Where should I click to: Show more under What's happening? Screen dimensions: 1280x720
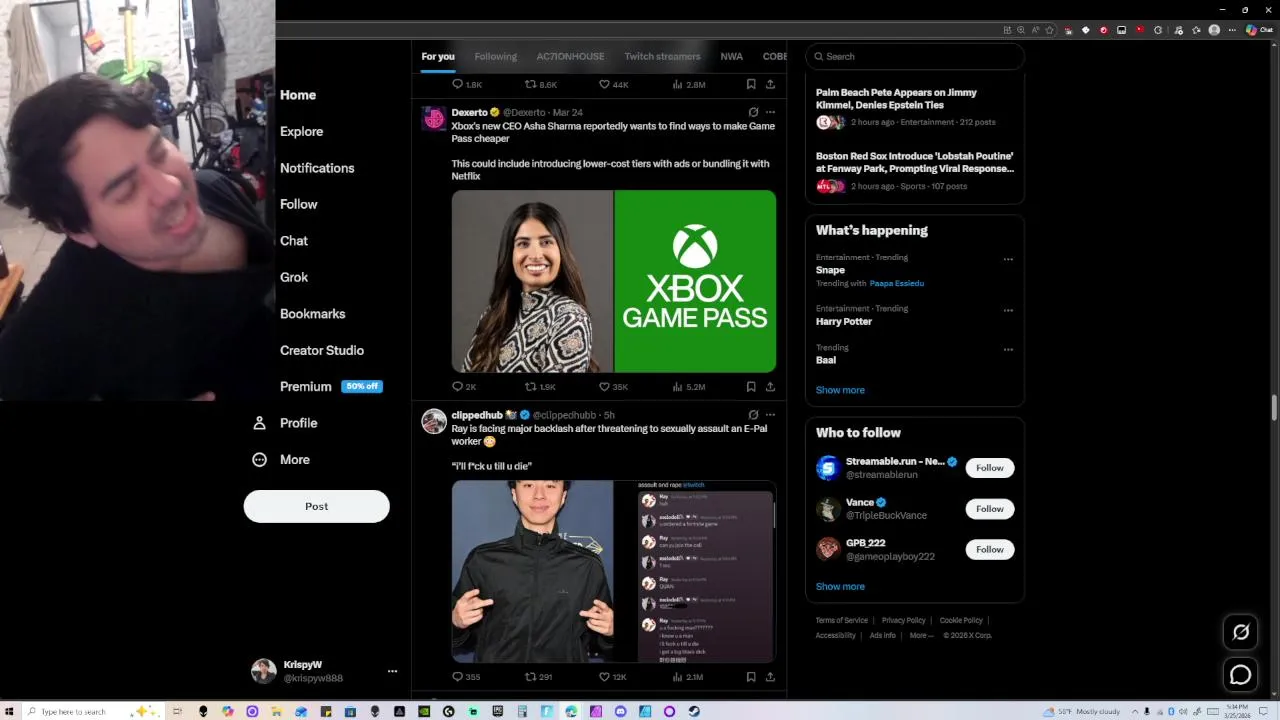[x=840, y=390]
